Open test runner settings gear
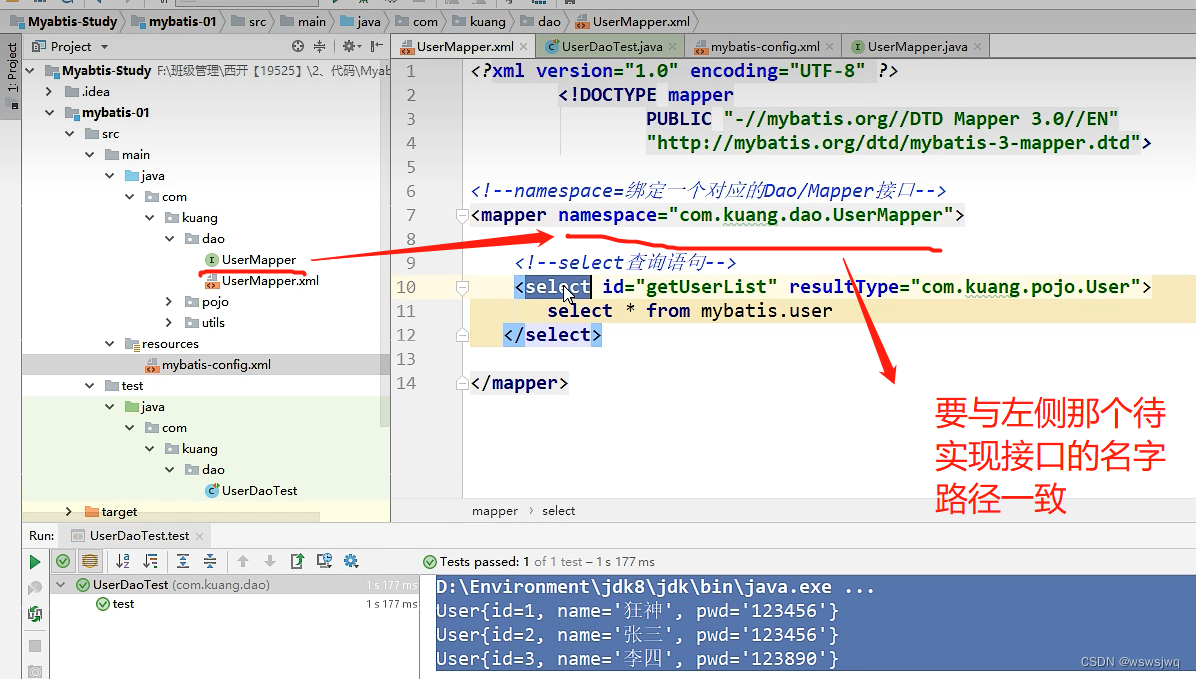 pos(351,561)
